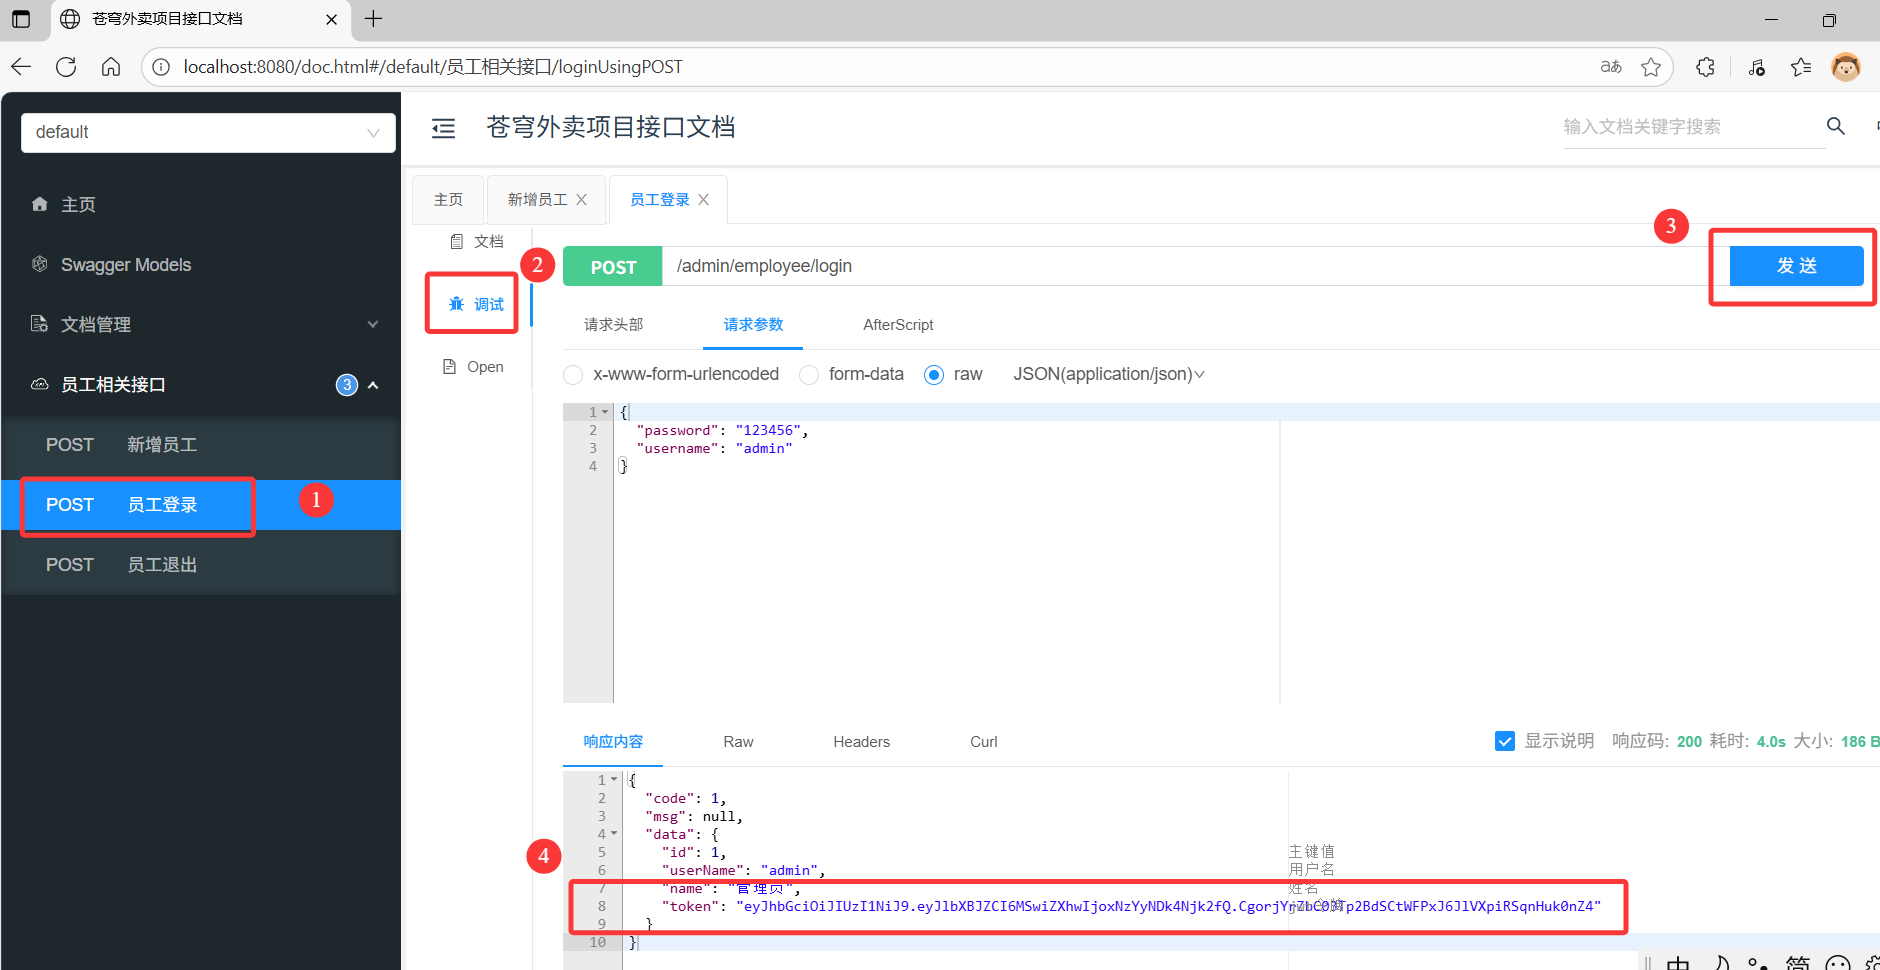The width and height of the screenshot is (1880, 970).
Task: Go to browser home icon
Action: coord(111,67)
